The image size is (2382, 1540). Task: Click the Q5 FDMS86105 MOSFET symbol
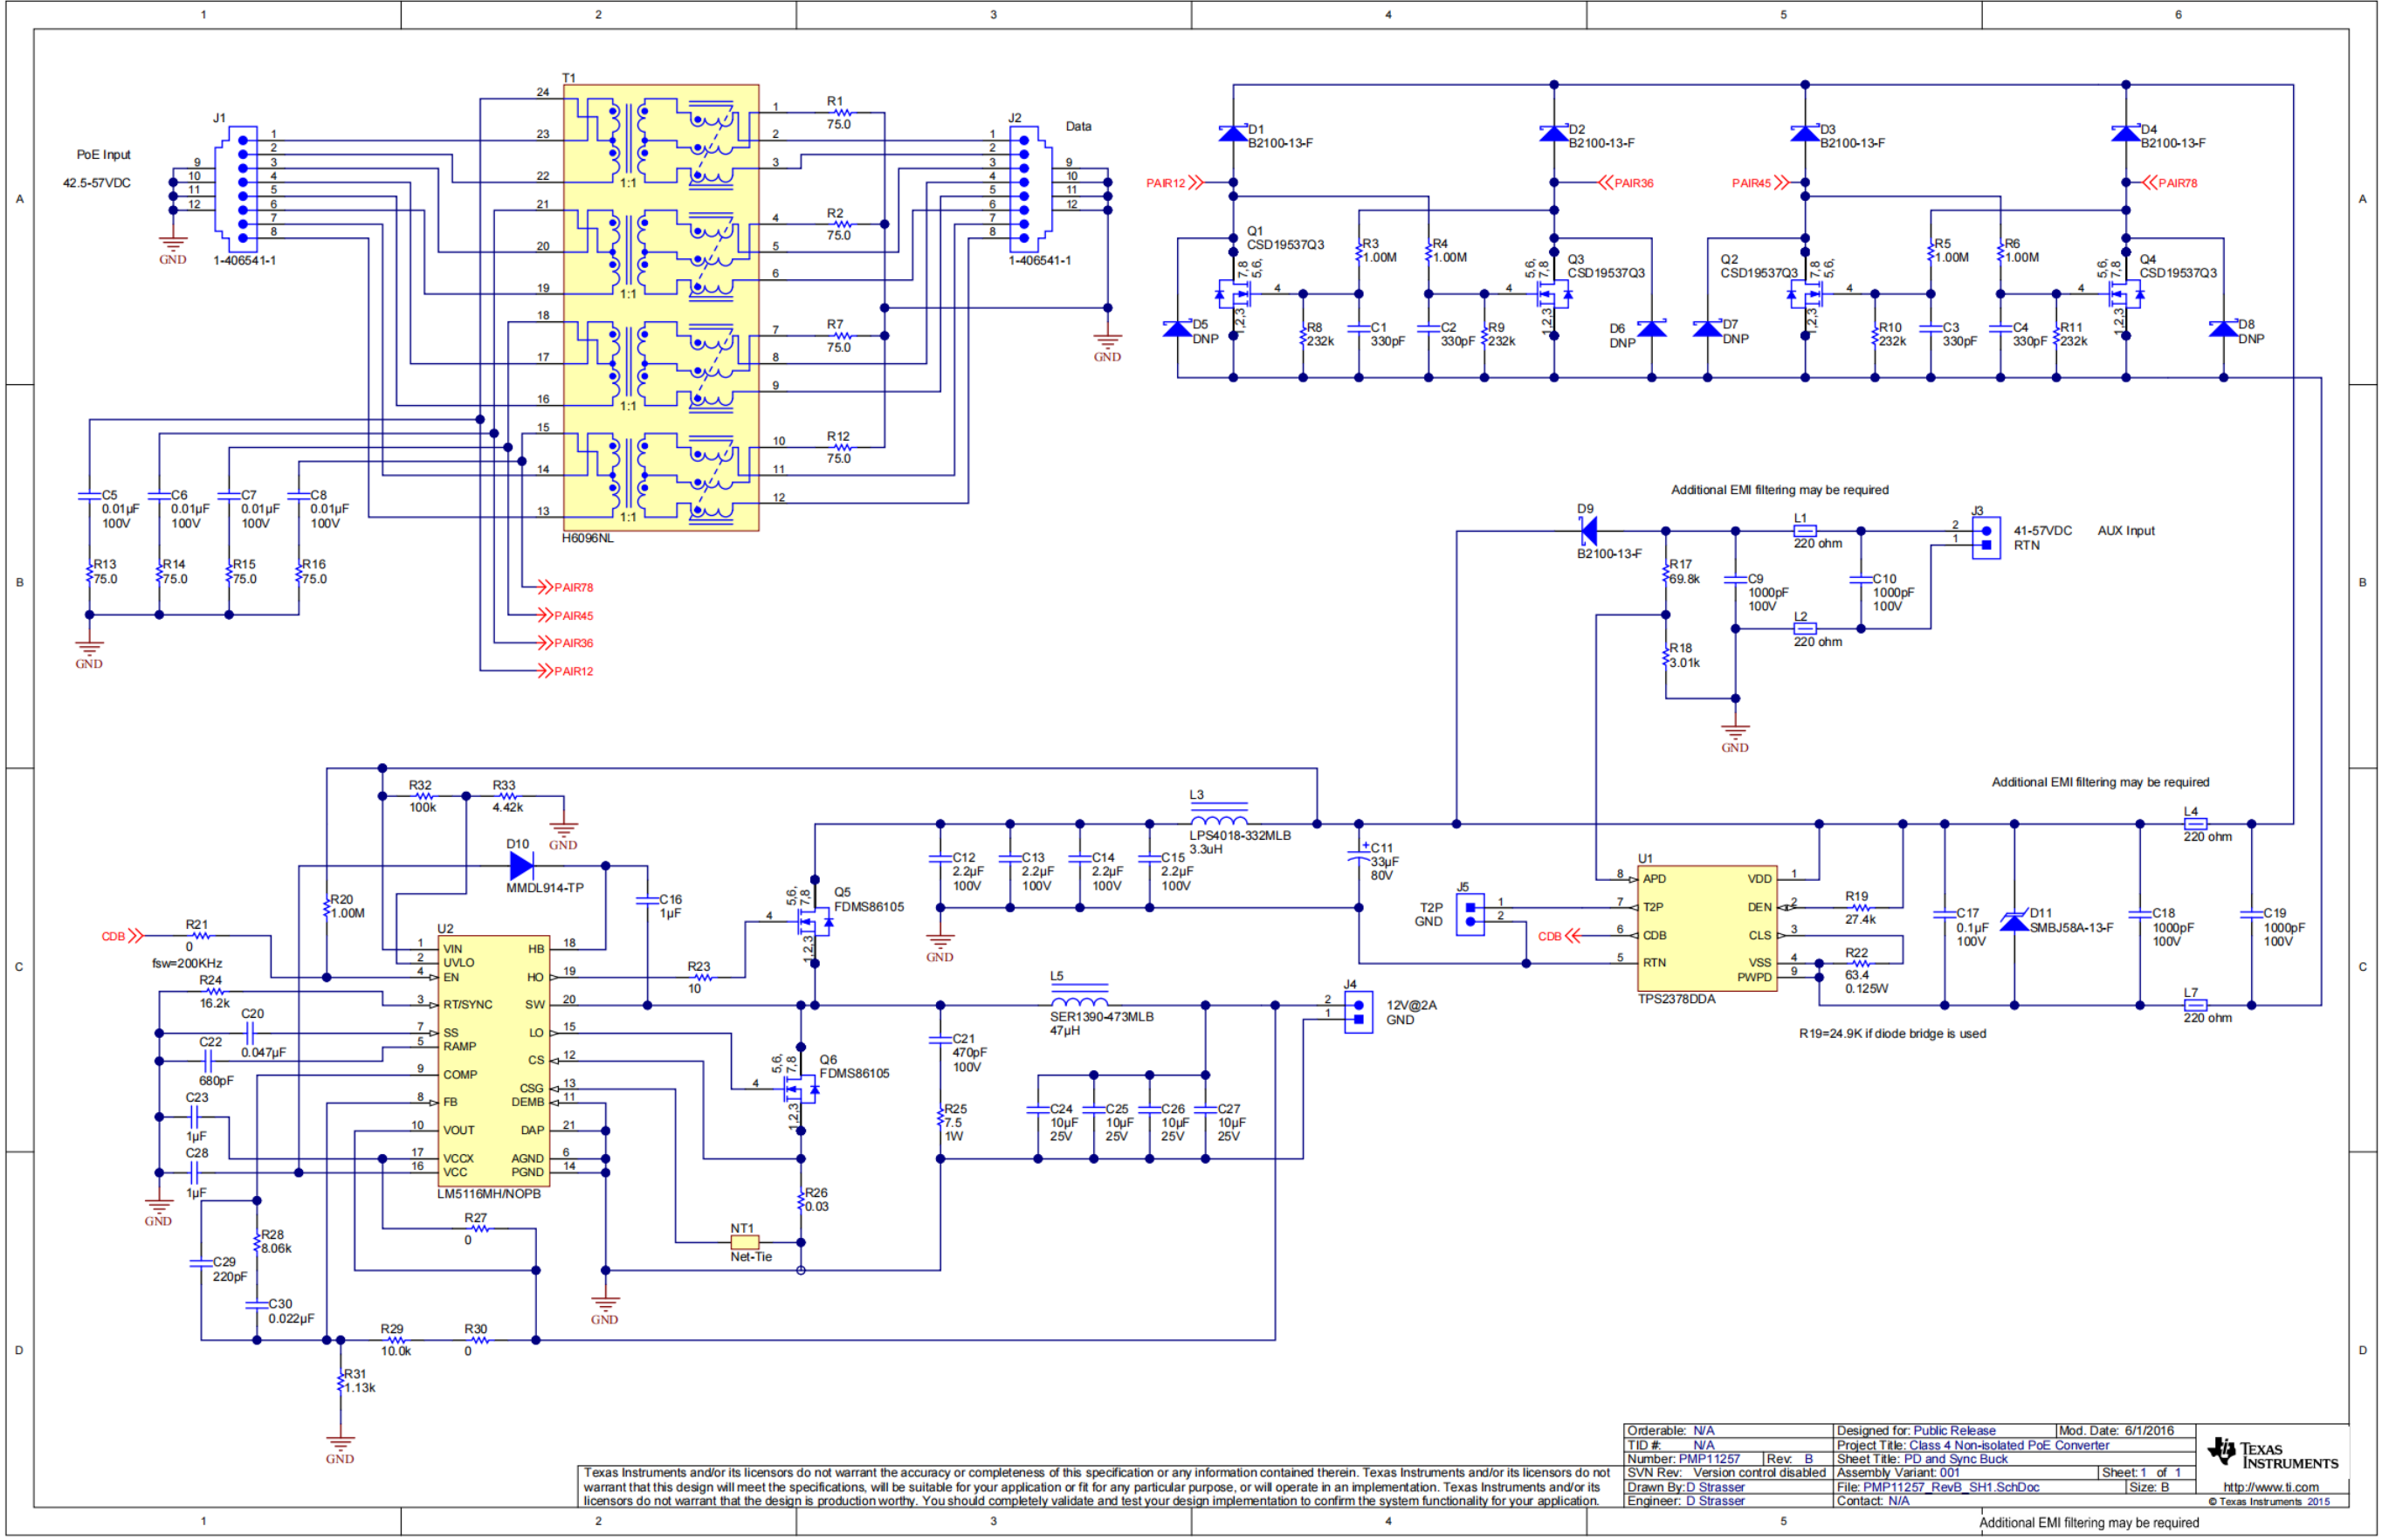(x=815, y=922)
